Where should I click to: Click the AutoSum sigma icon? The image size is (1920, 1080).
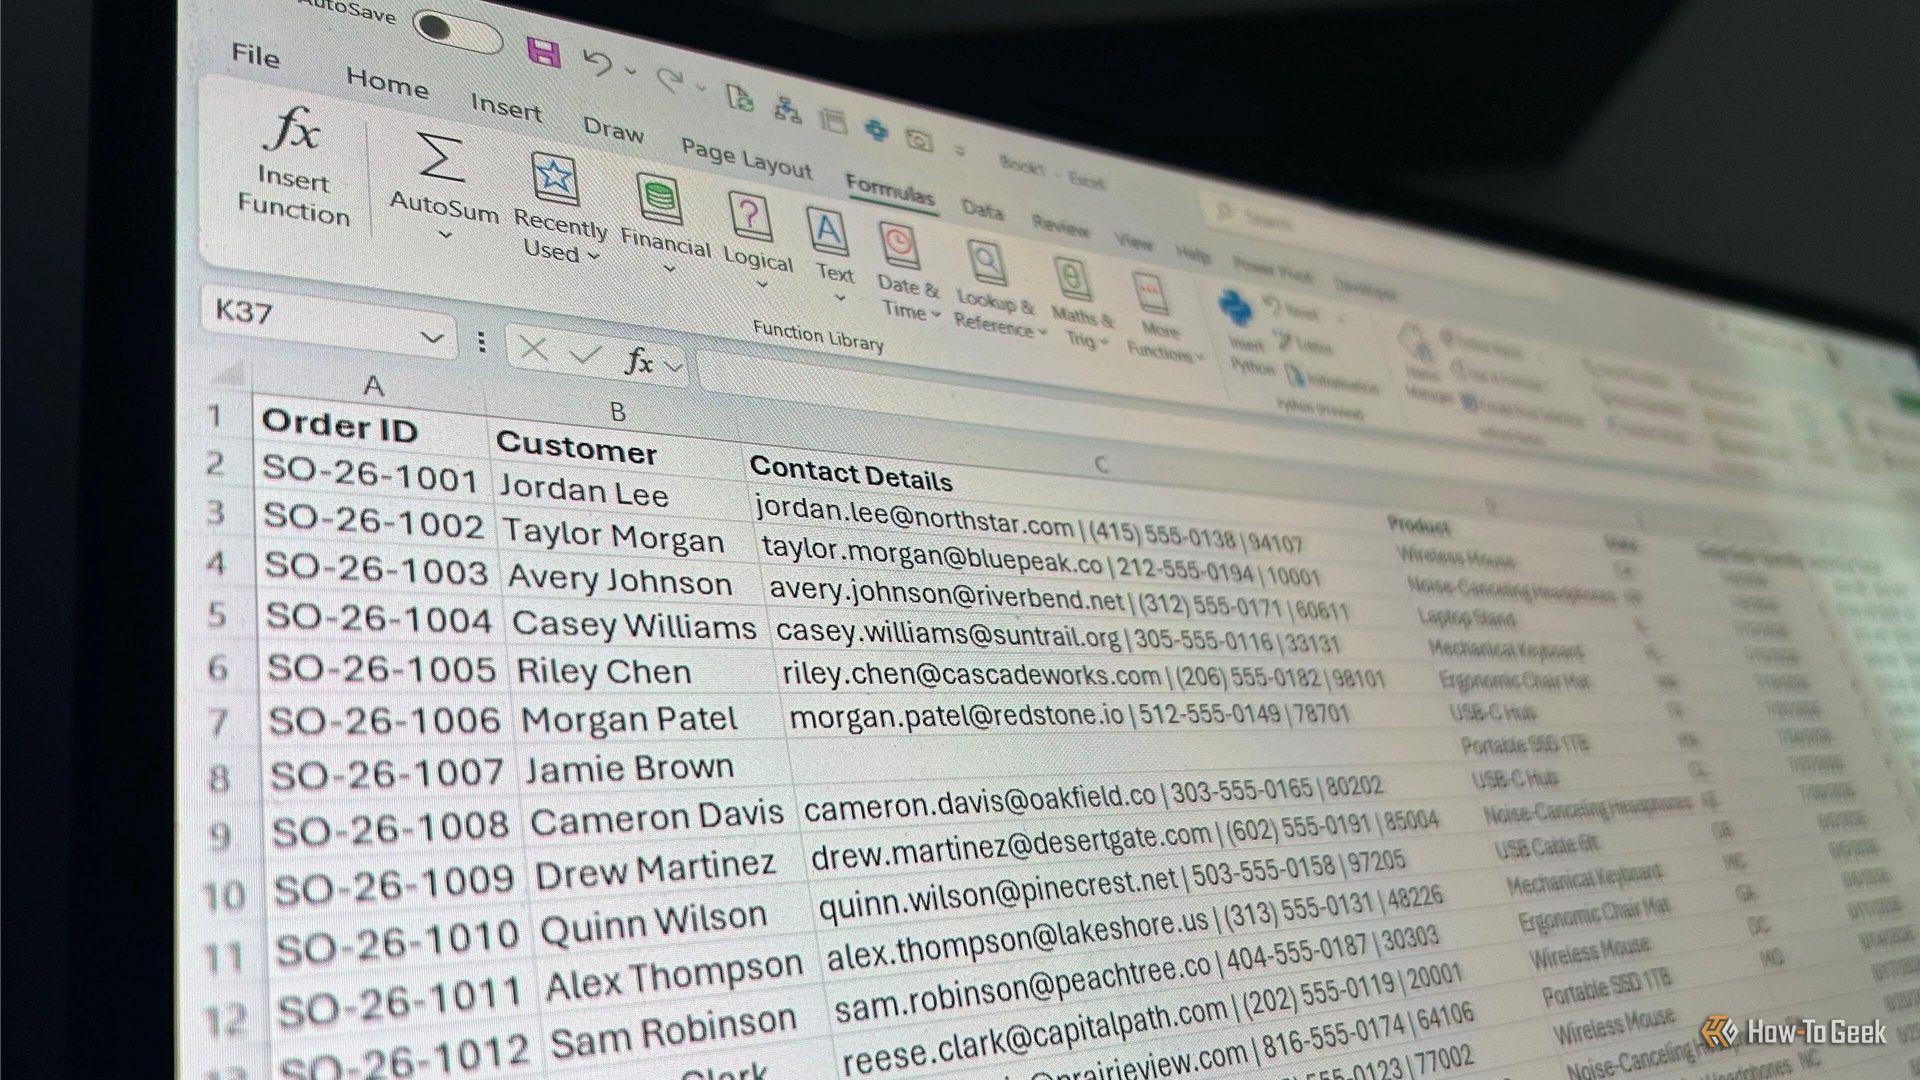click(441, 158)
